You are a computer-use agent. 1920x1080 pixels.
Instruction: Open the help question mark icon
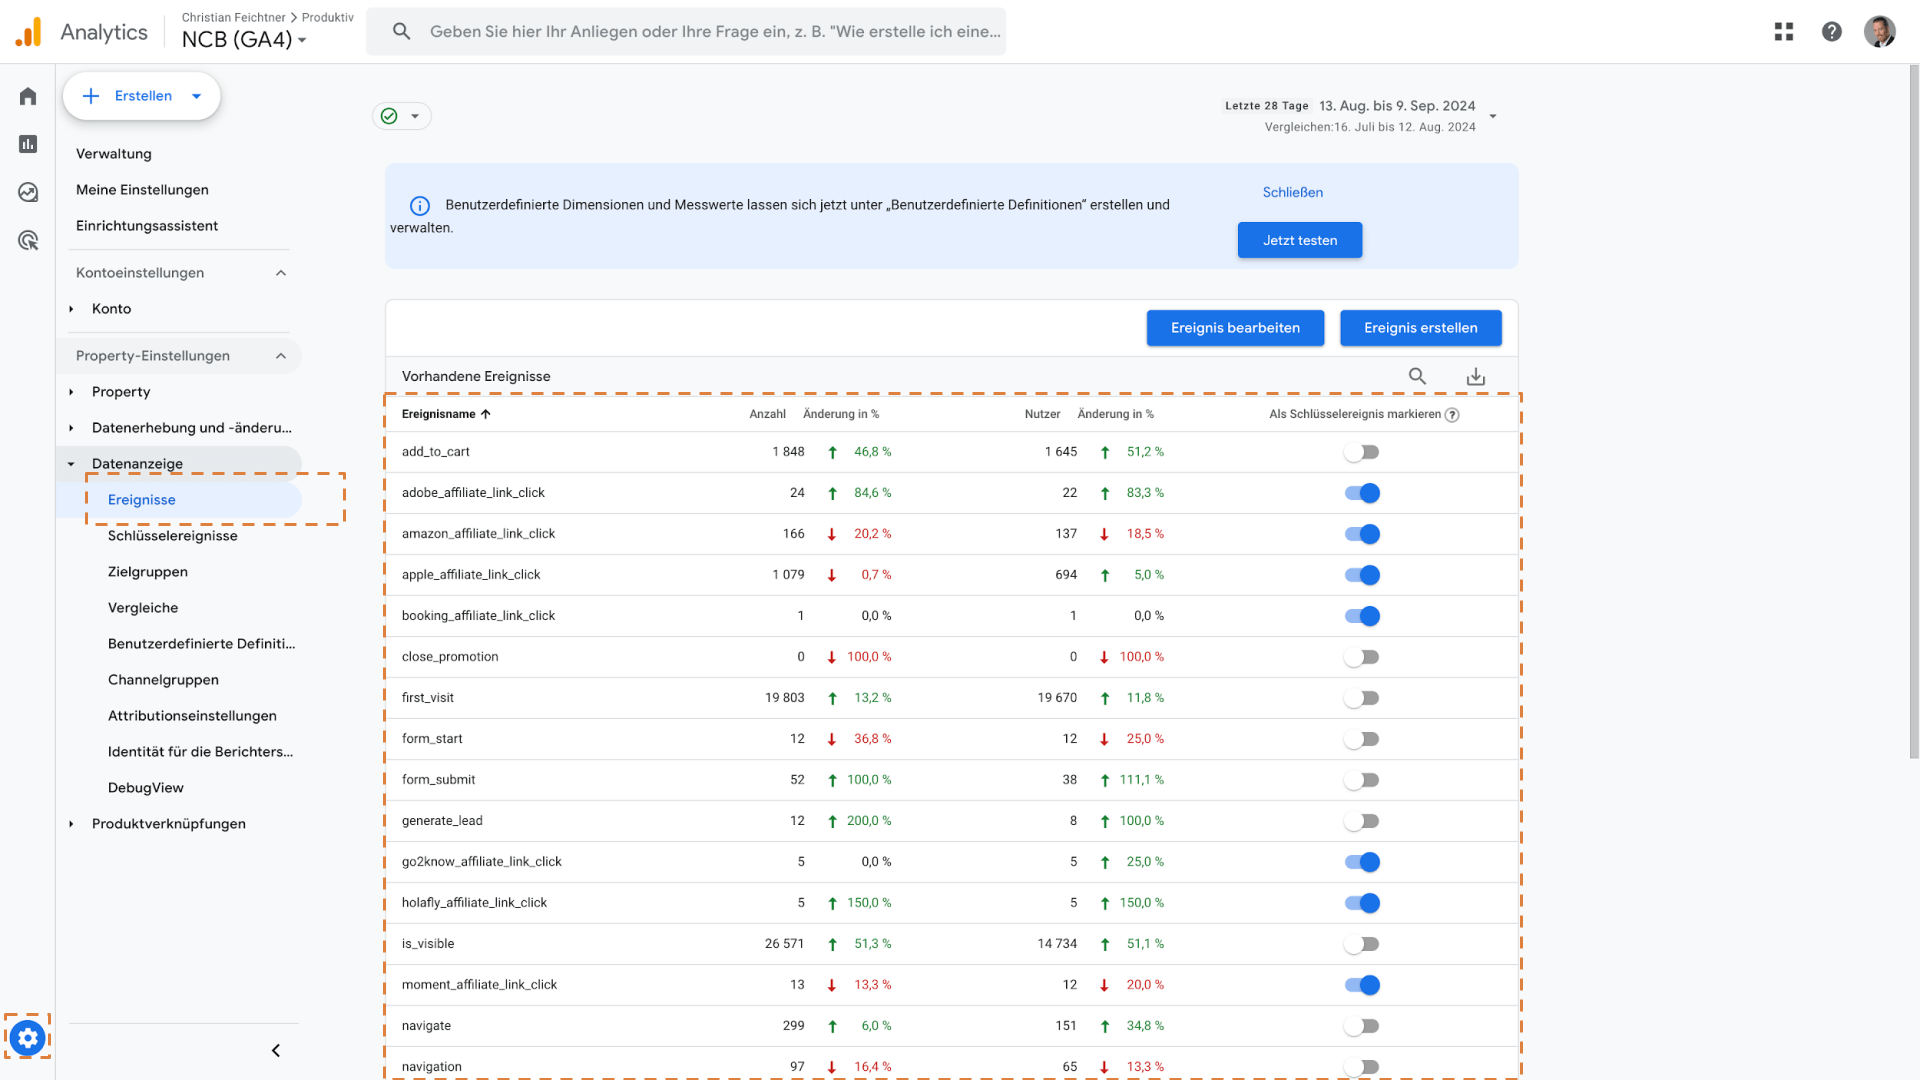(1831, 32)
